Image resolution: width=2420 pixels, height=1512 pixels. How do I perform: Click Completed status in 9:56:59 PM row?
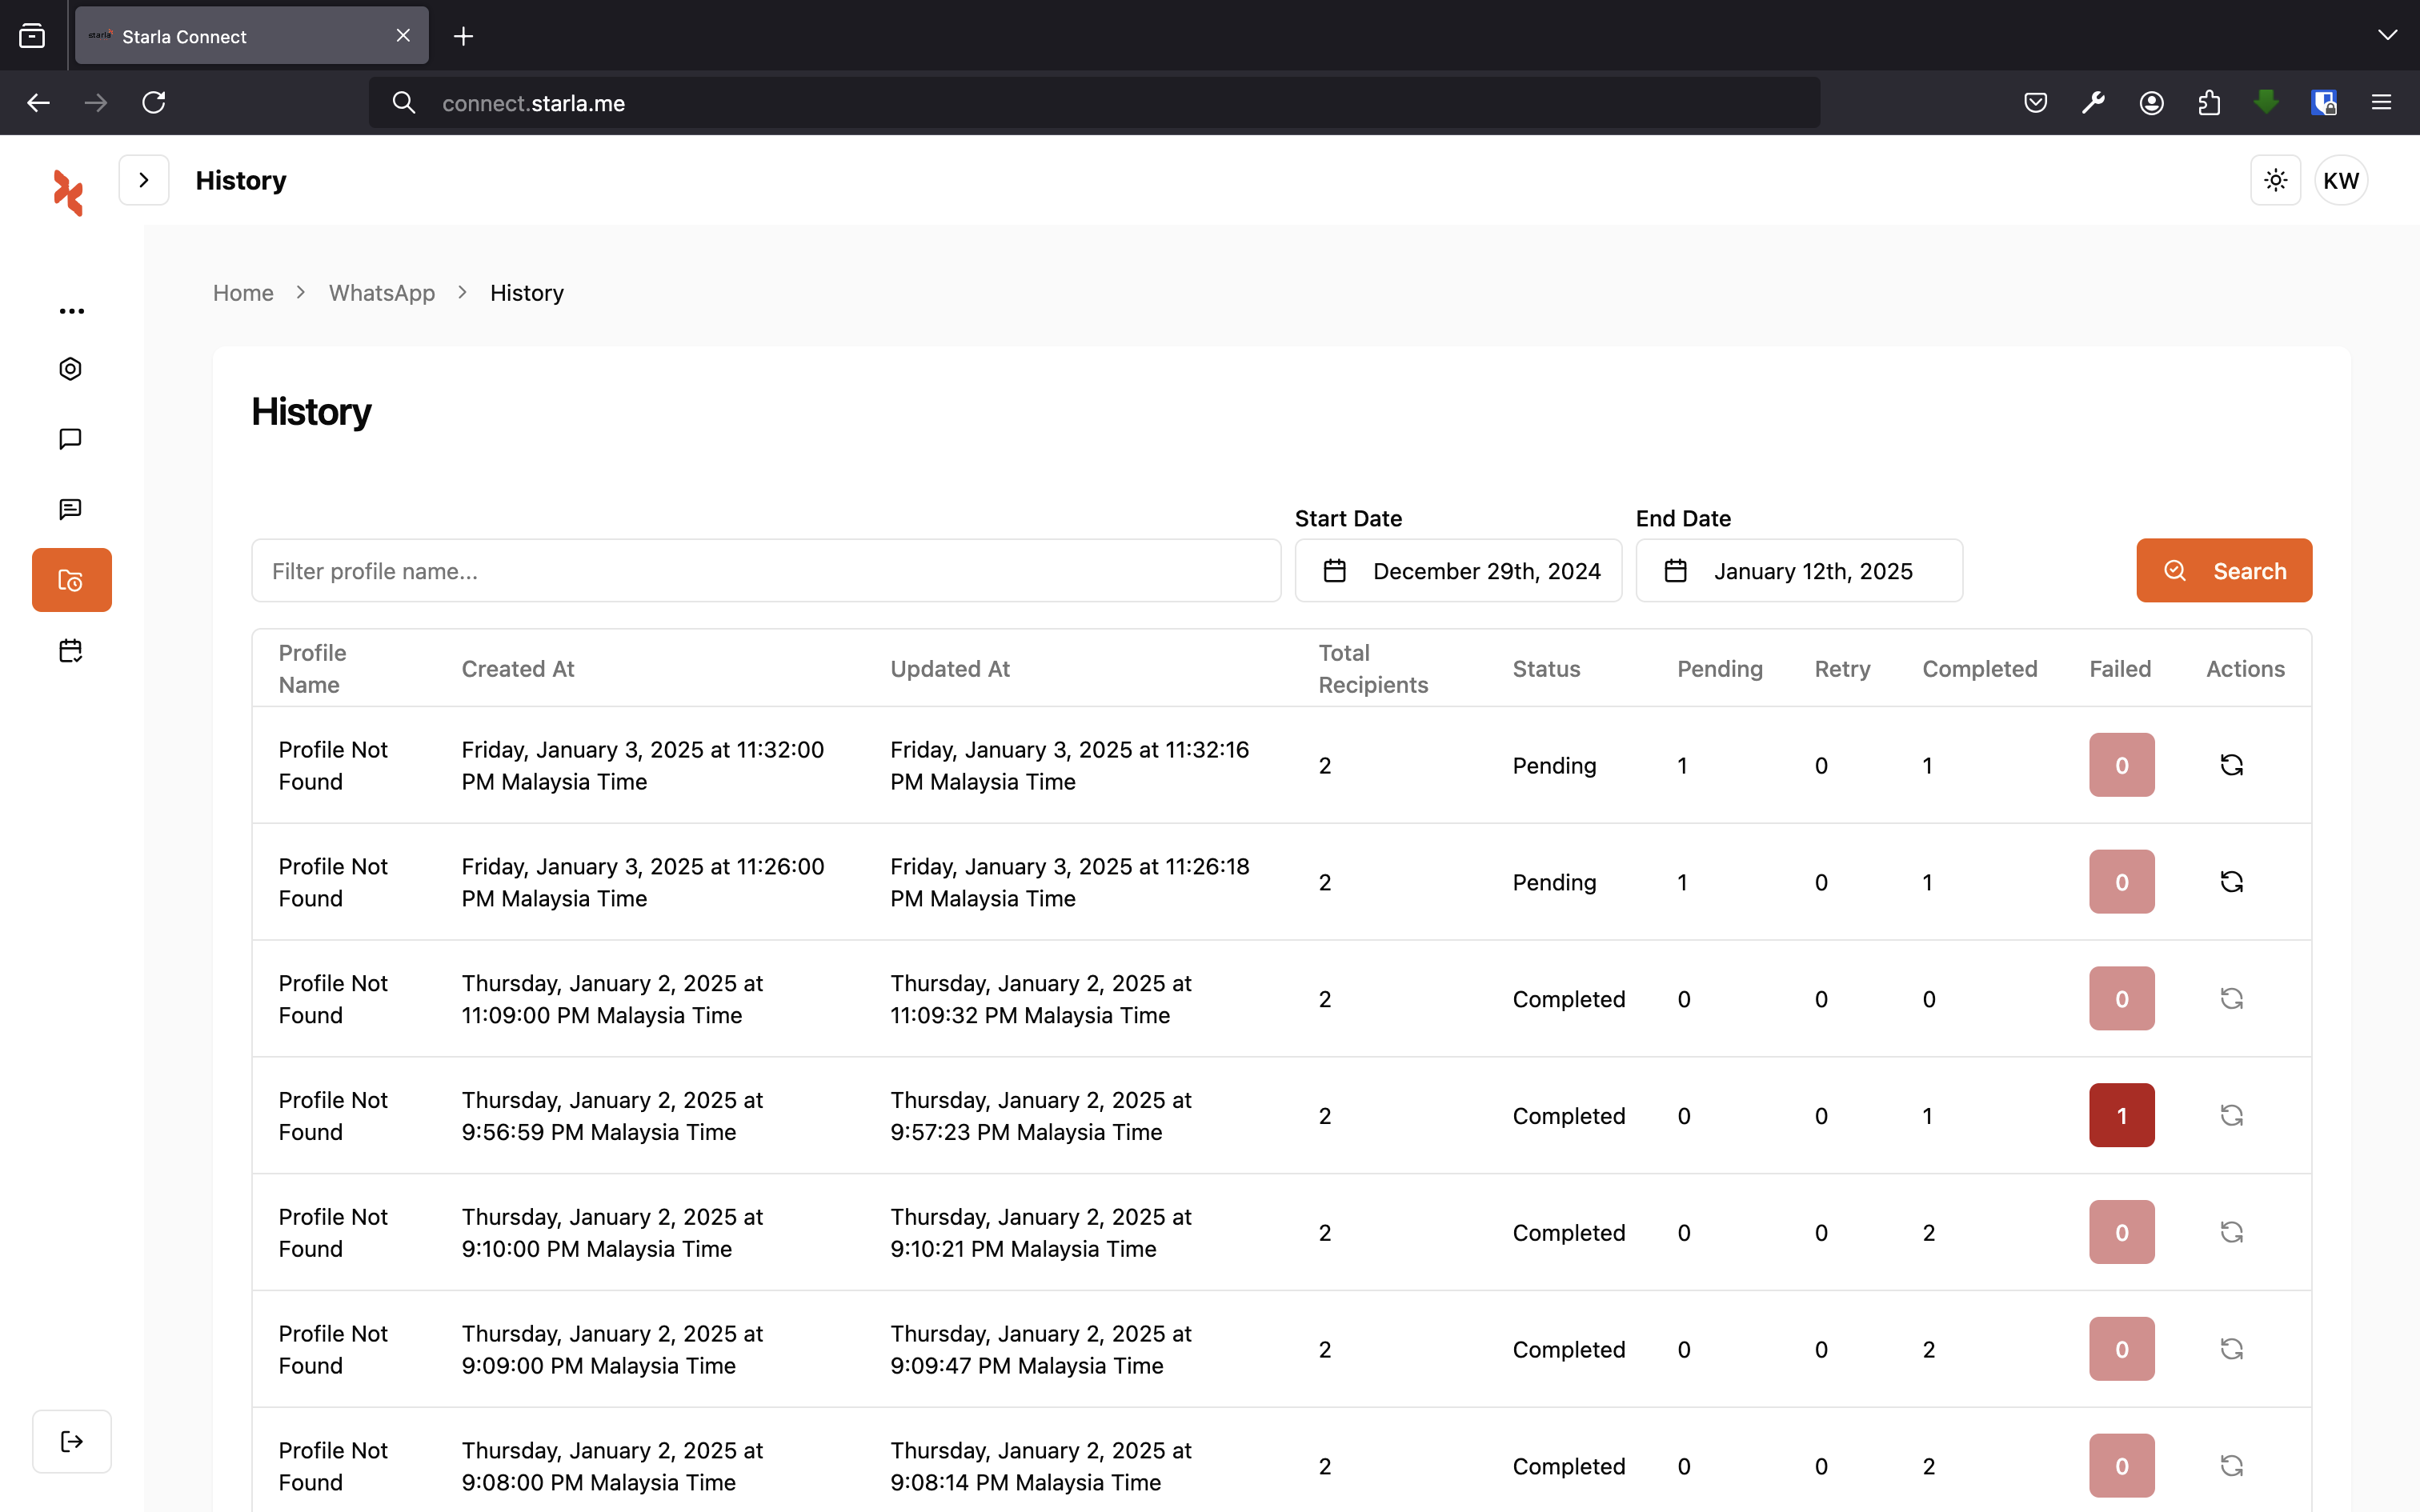(1568, 1116)
